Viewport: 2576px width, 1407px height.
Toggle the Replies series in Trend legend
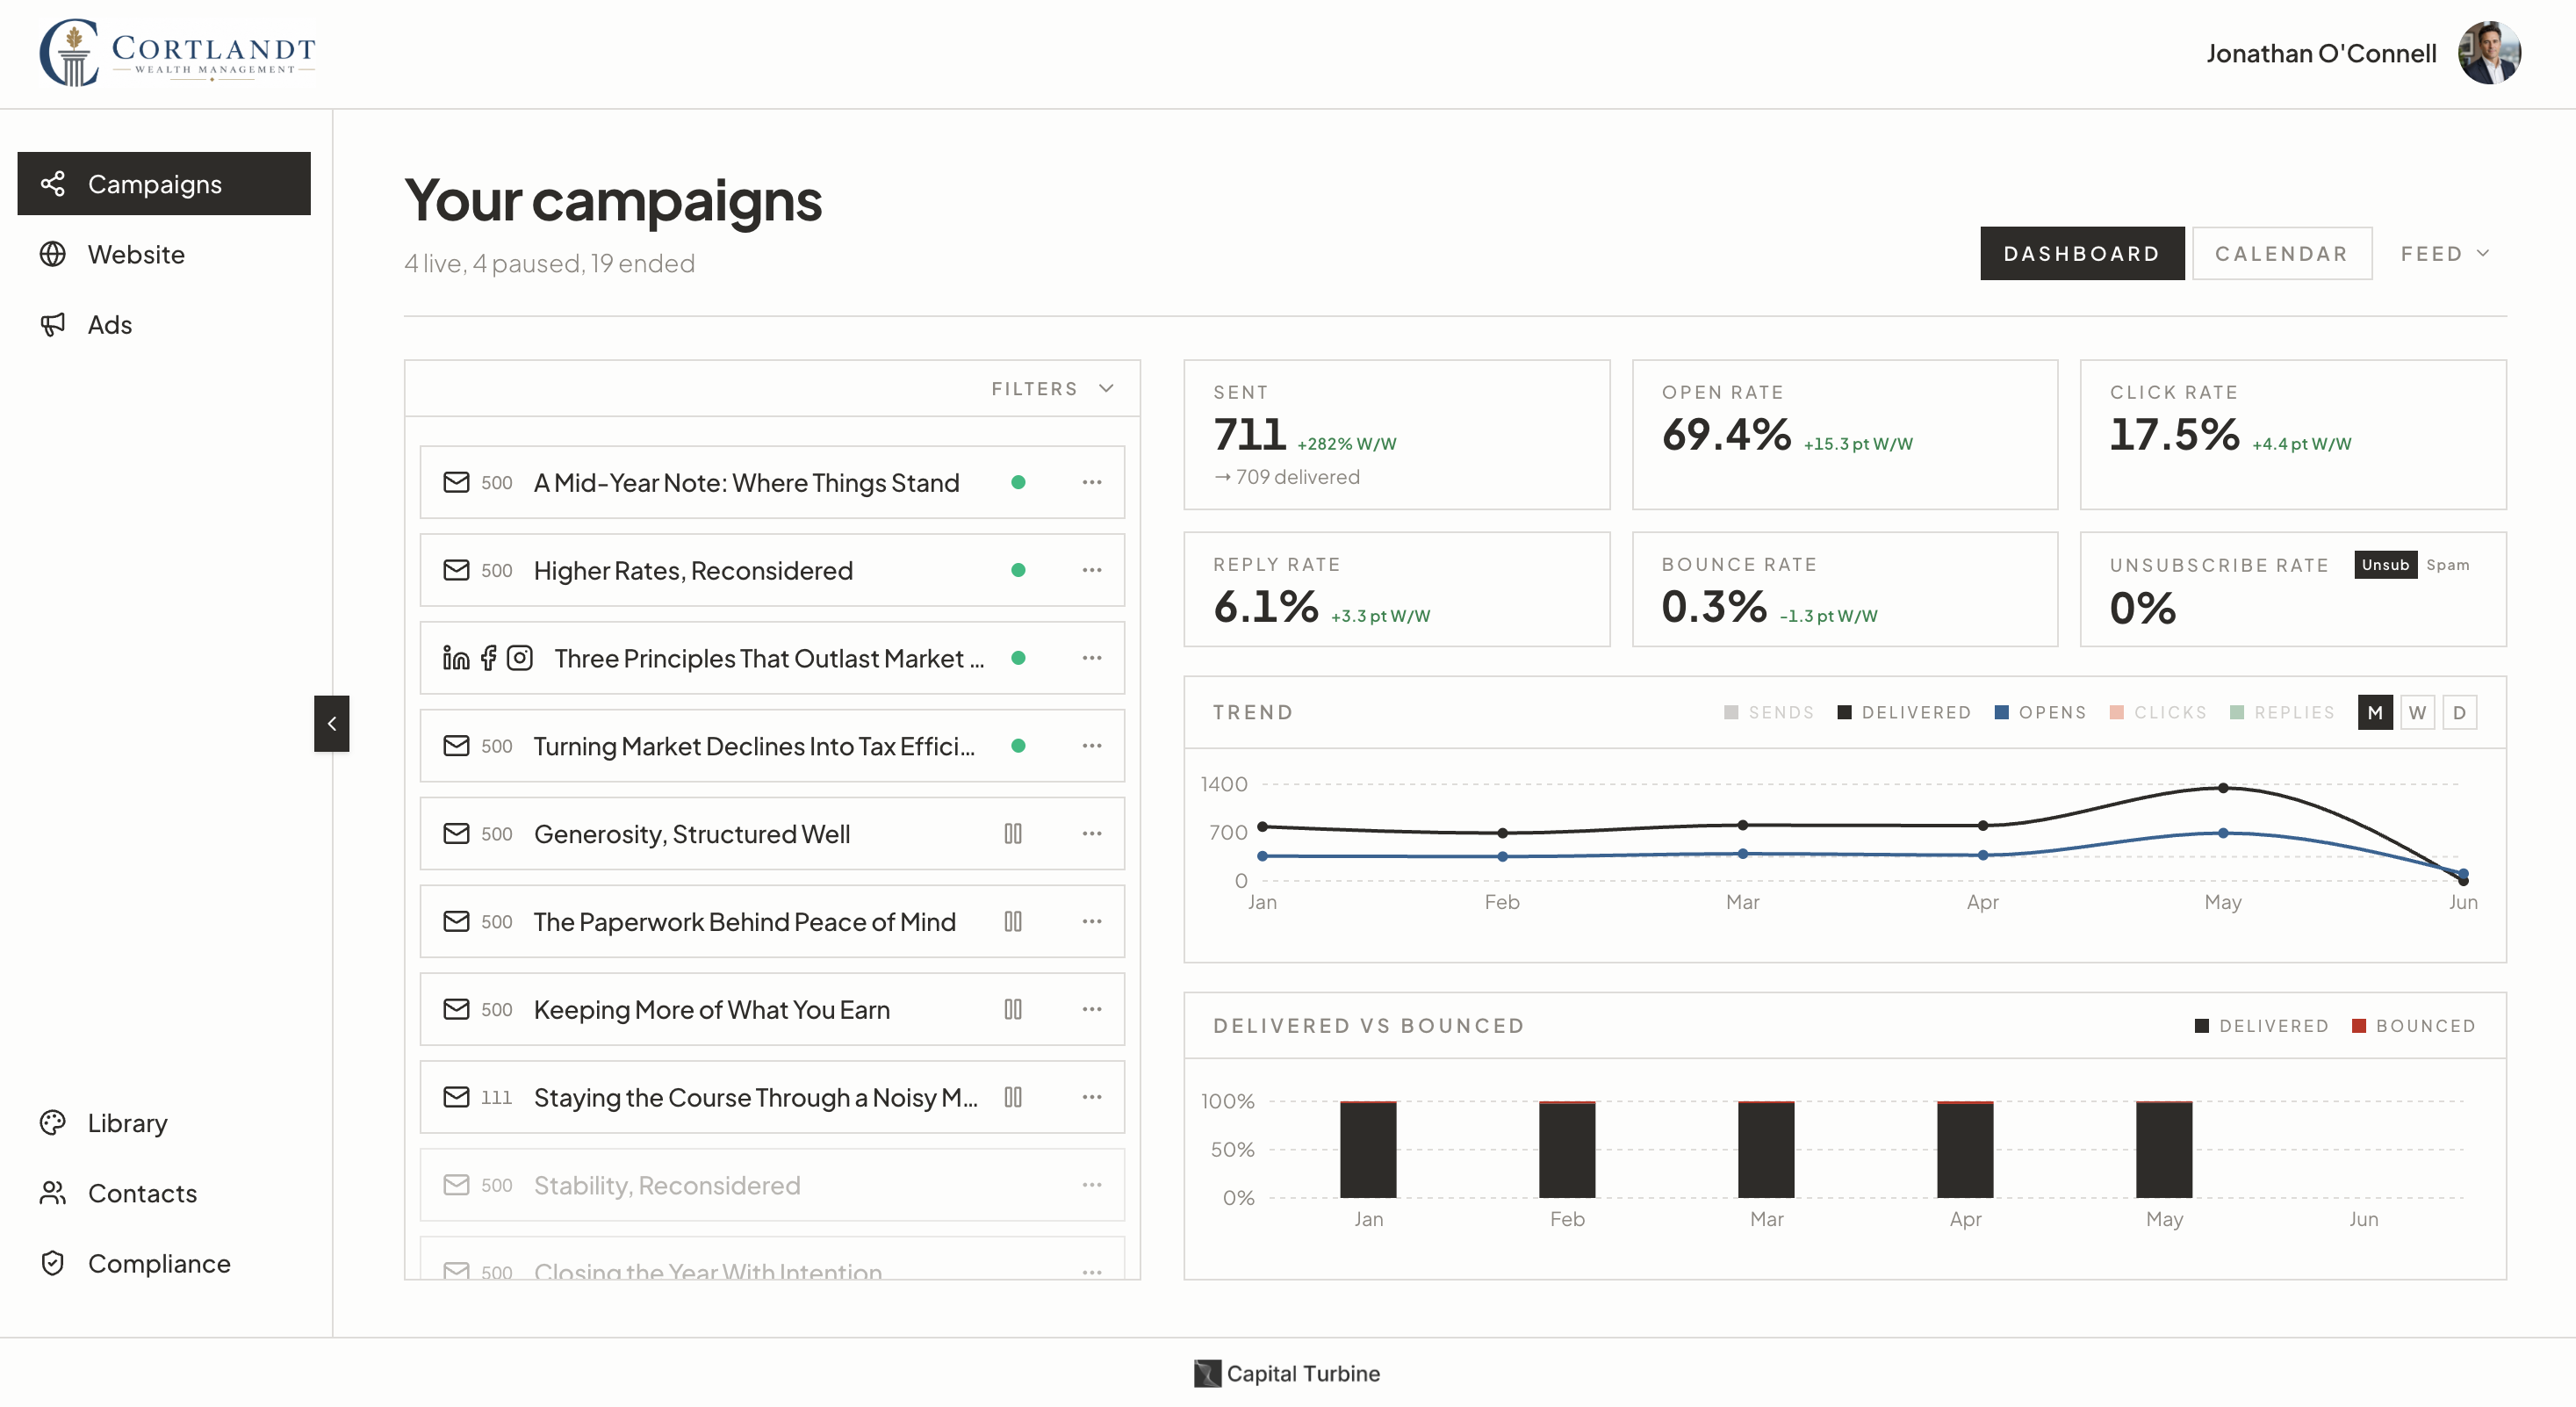[2282, 712]
